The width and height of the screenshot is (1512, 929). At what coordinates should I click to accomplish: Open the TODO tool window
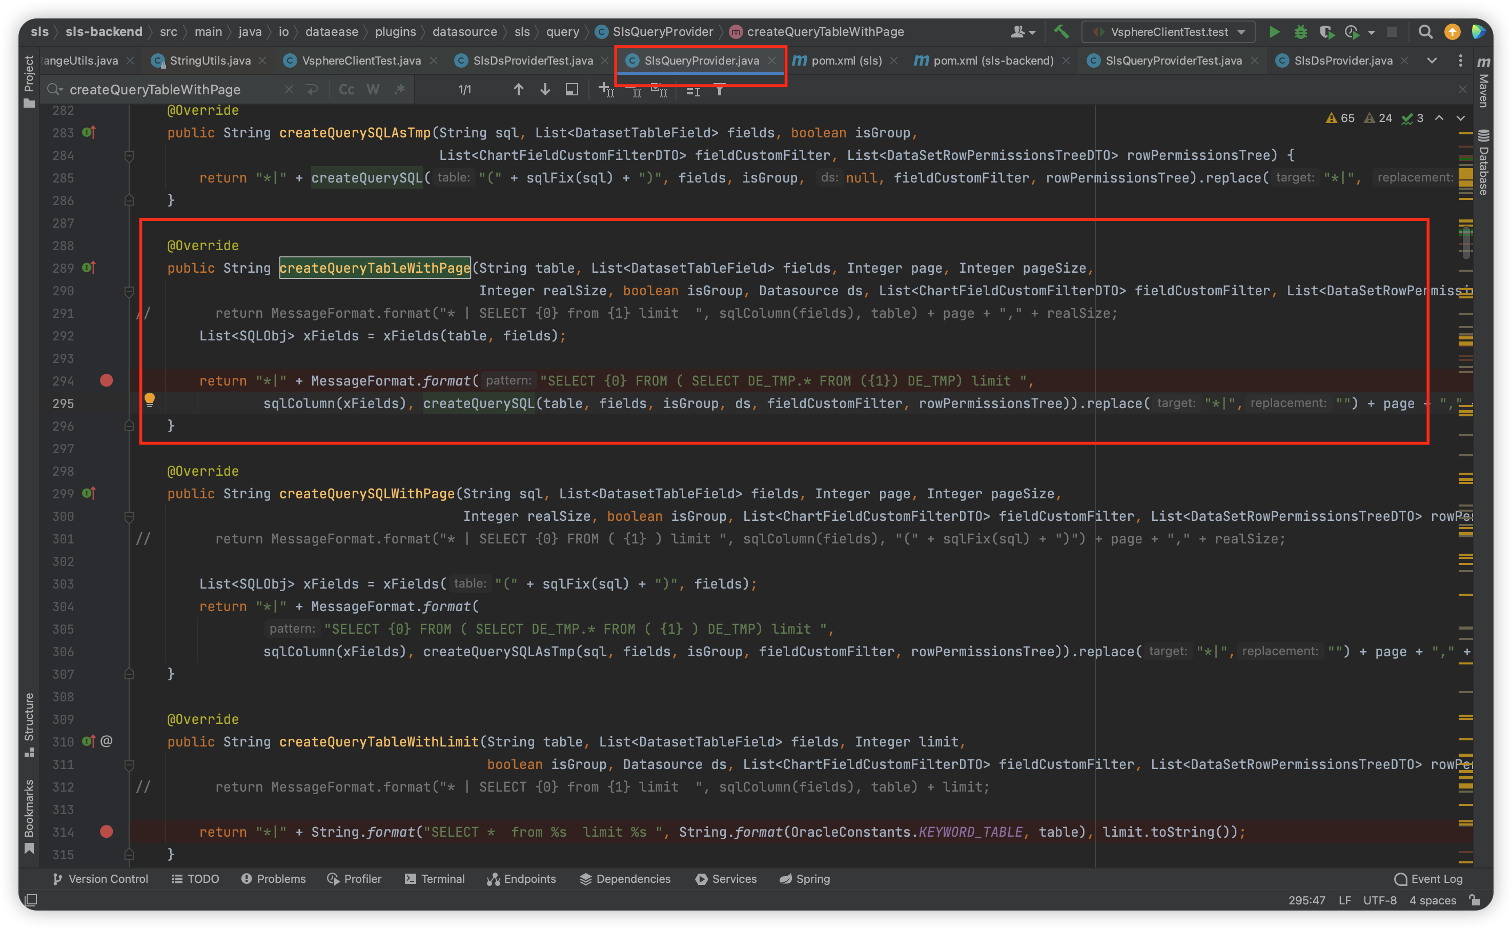(x=195, y=879)
